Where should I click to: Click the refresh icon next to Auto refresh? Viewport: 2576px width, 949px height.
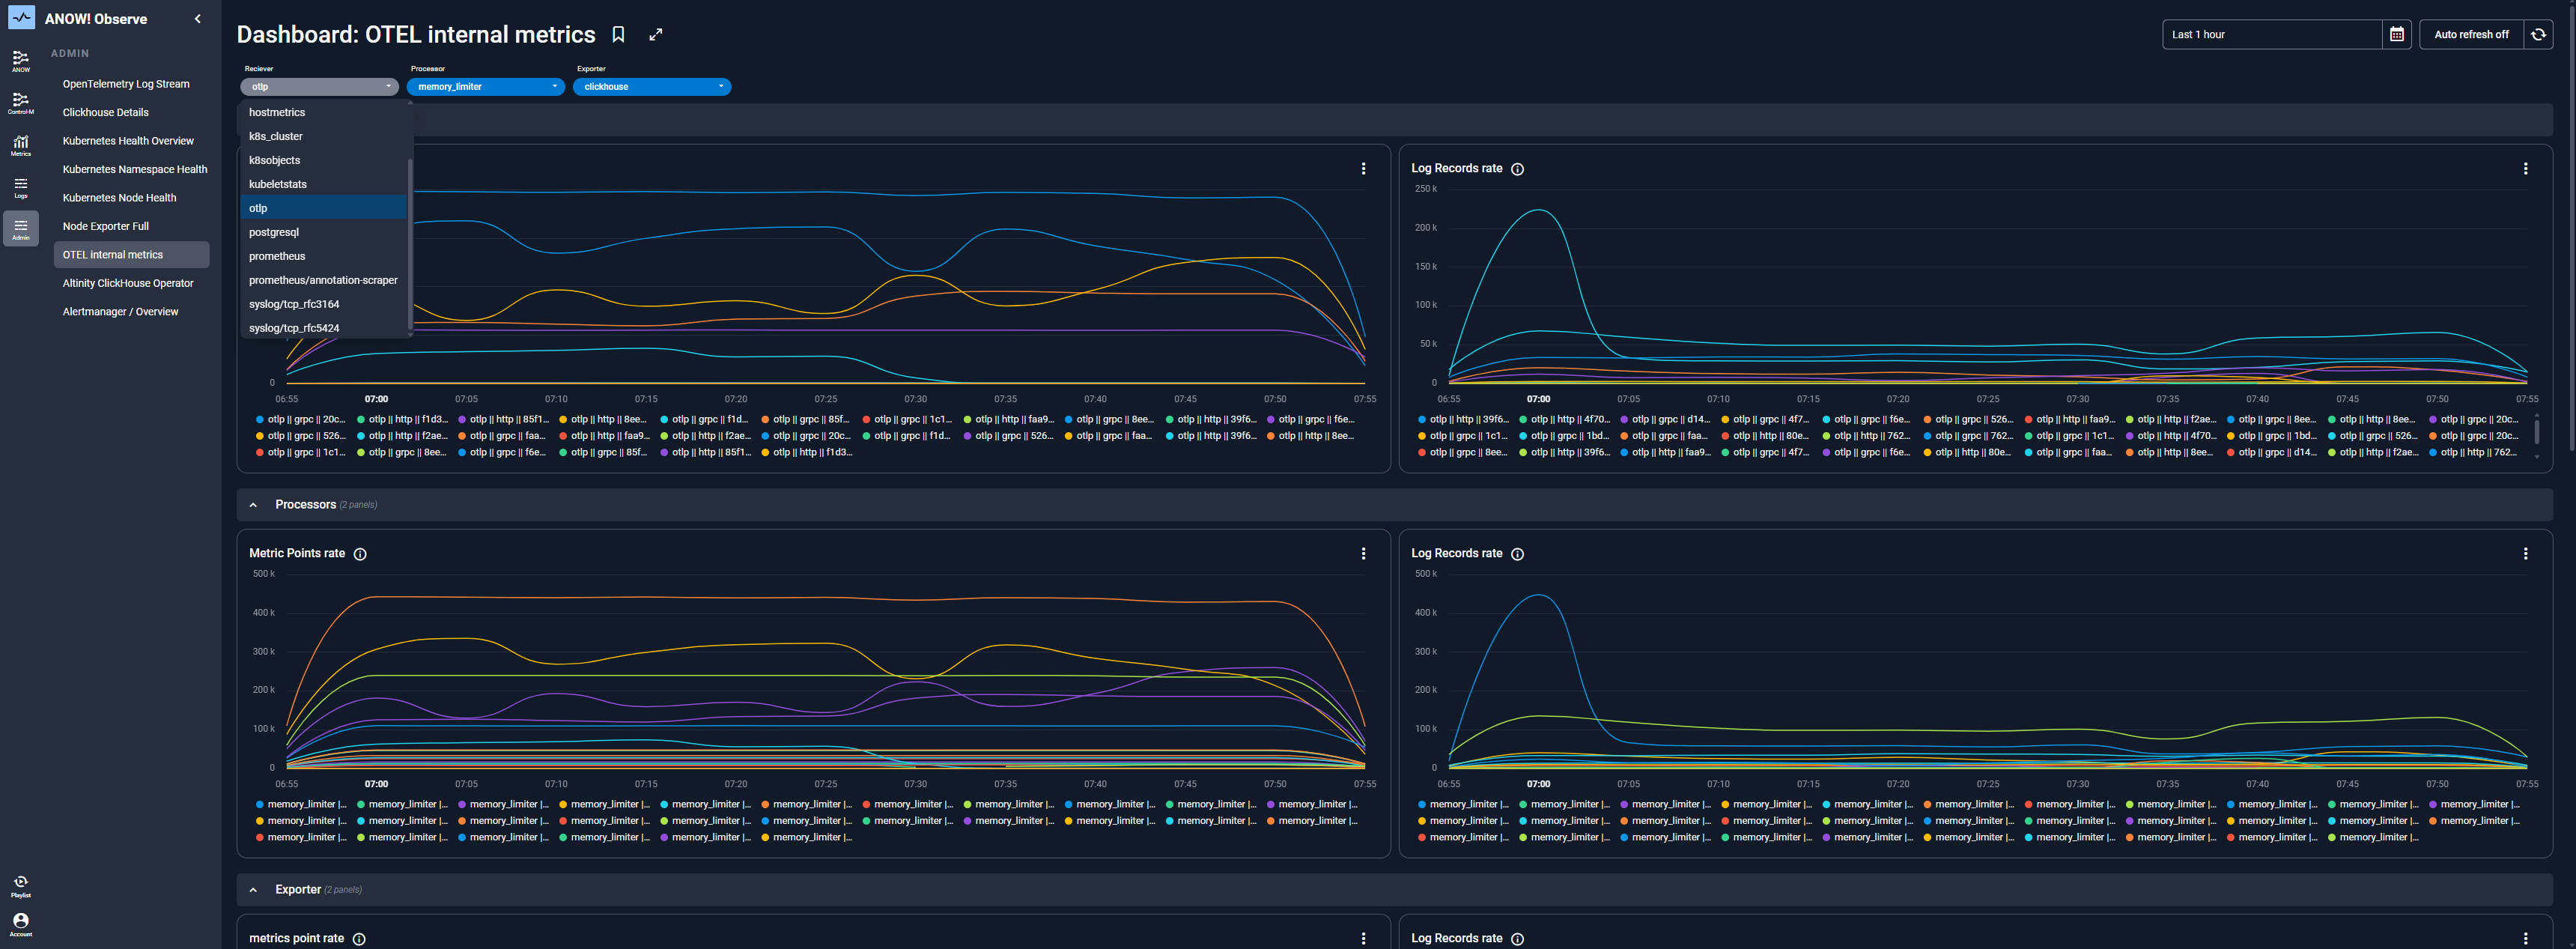coord(2538,35)
